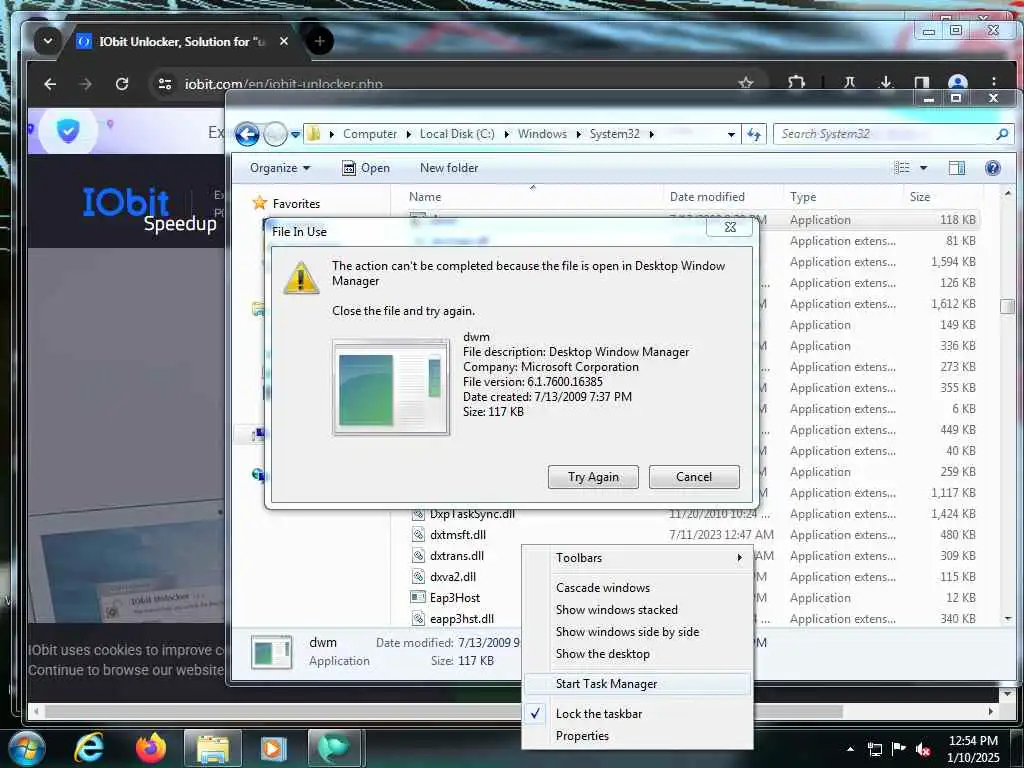Image resolution: width=1024 pixels, height=768 pixels.
Task: Click Try Again in File In Use dialog
Action: (593, 477)
